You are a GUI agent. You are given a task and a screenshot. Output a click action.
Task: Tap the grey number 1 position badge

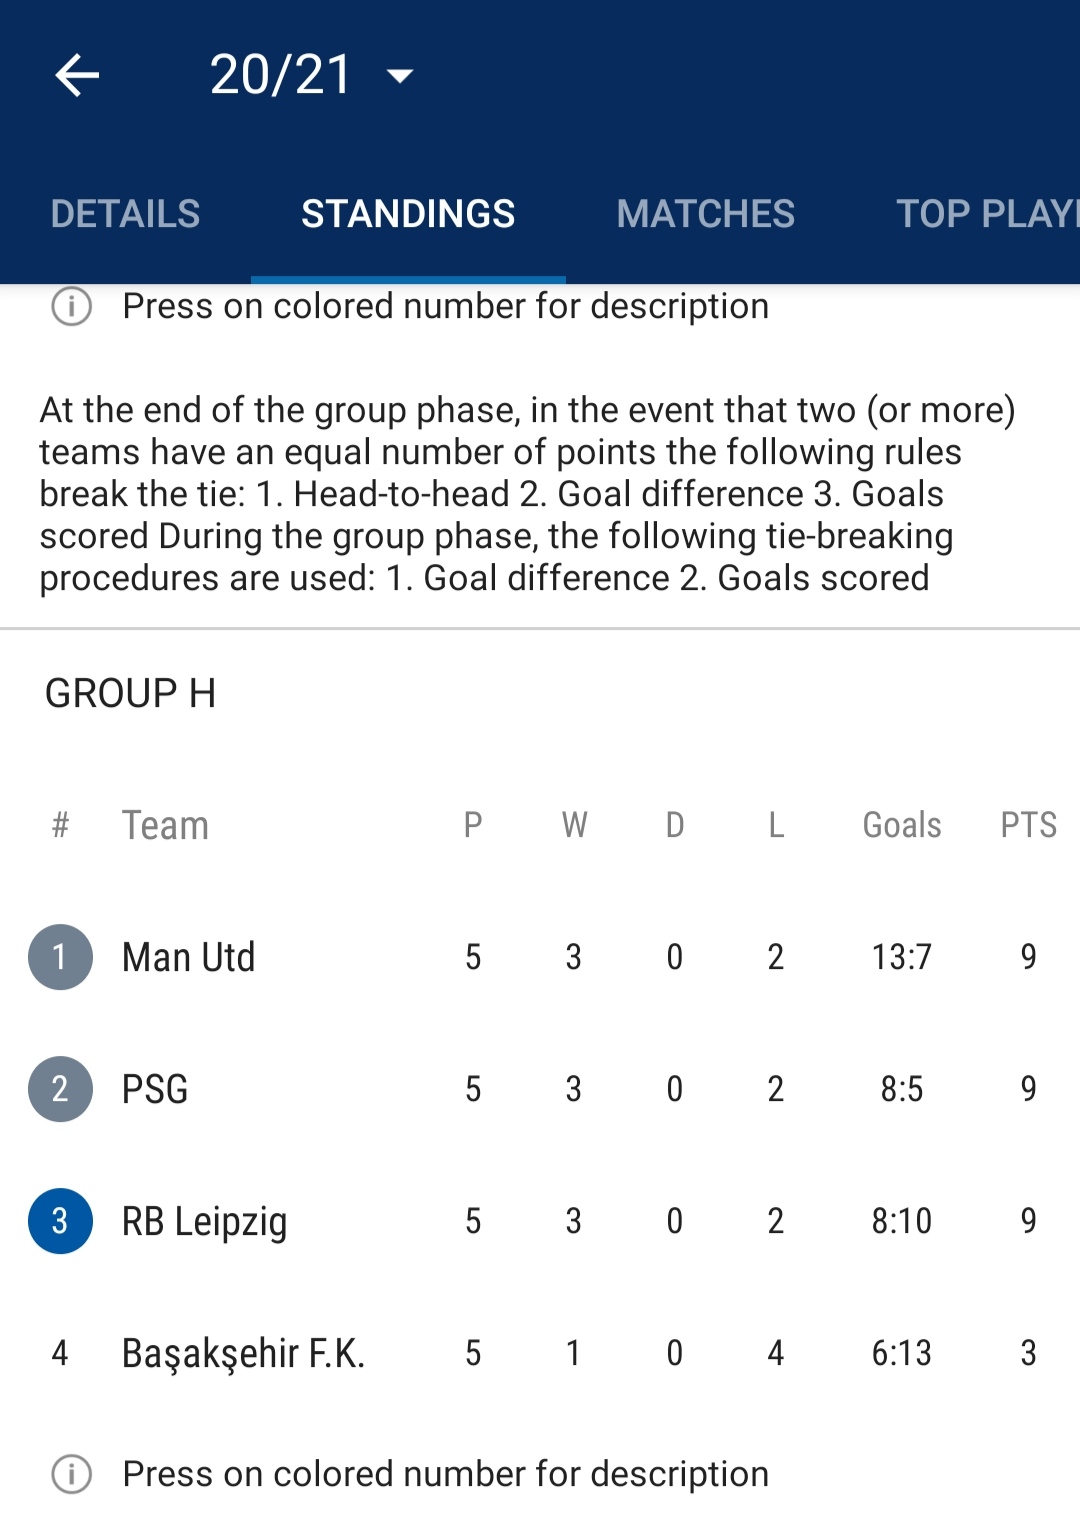pyautogui.click(x=60, y=957)
